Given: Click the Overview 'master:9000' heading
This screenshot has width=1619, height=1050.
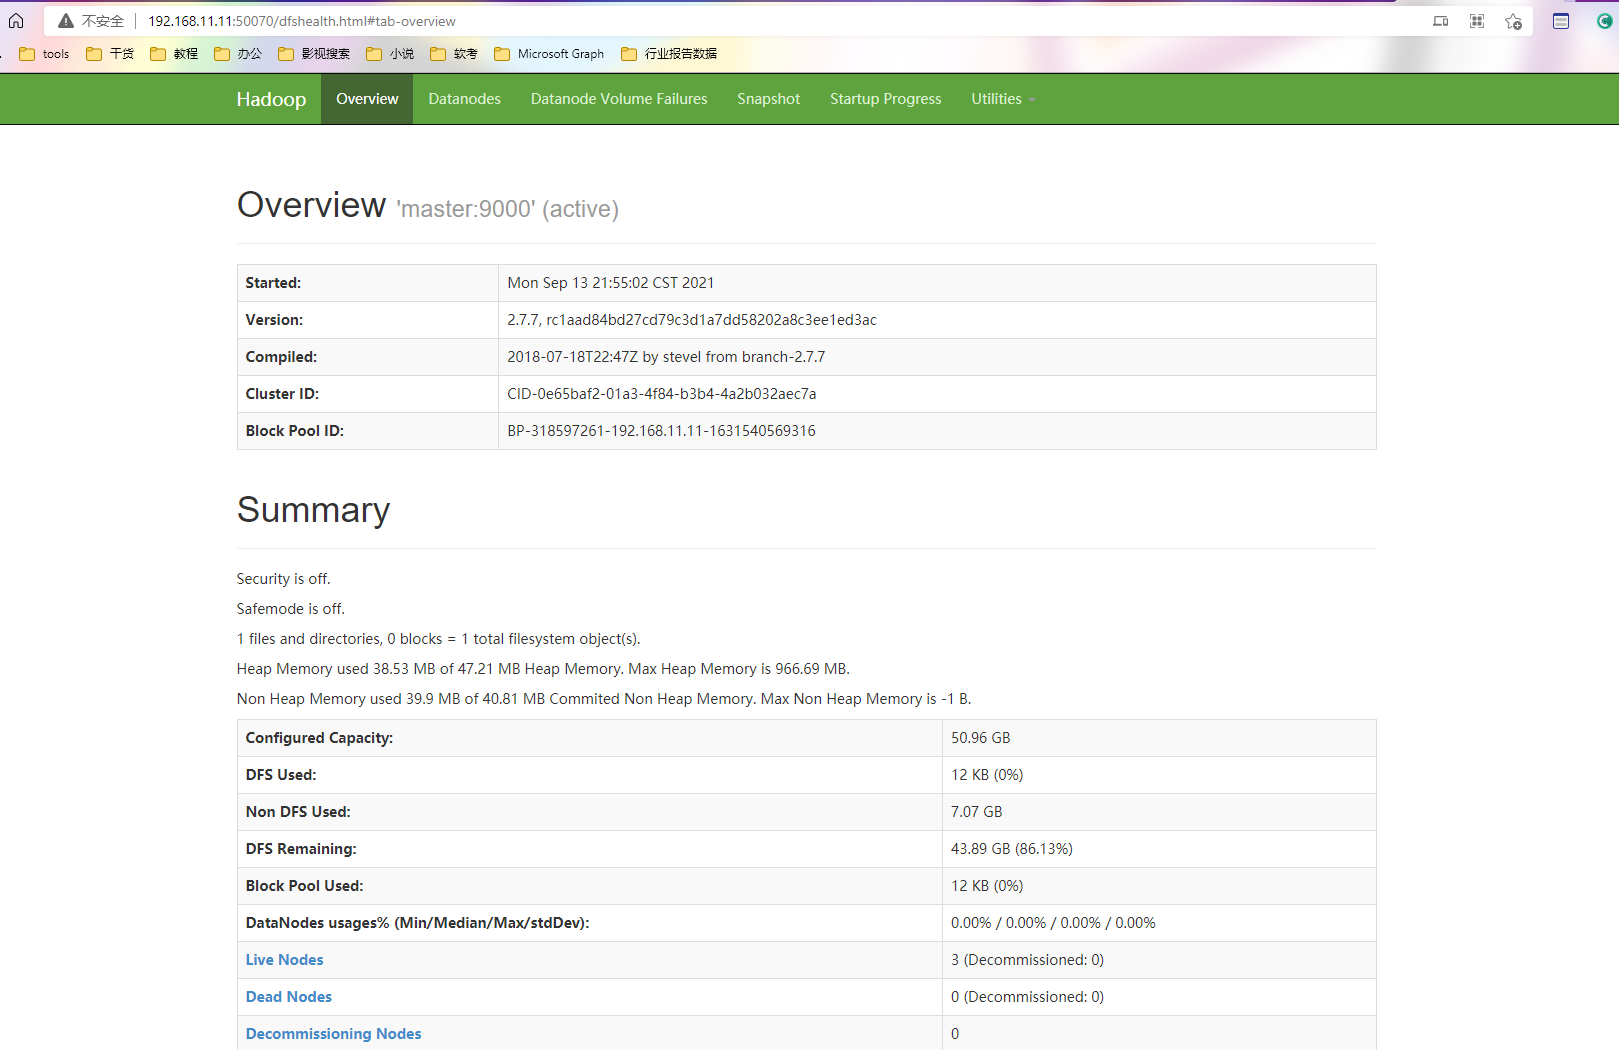Looking at the screenshot, I should (428, 206).
